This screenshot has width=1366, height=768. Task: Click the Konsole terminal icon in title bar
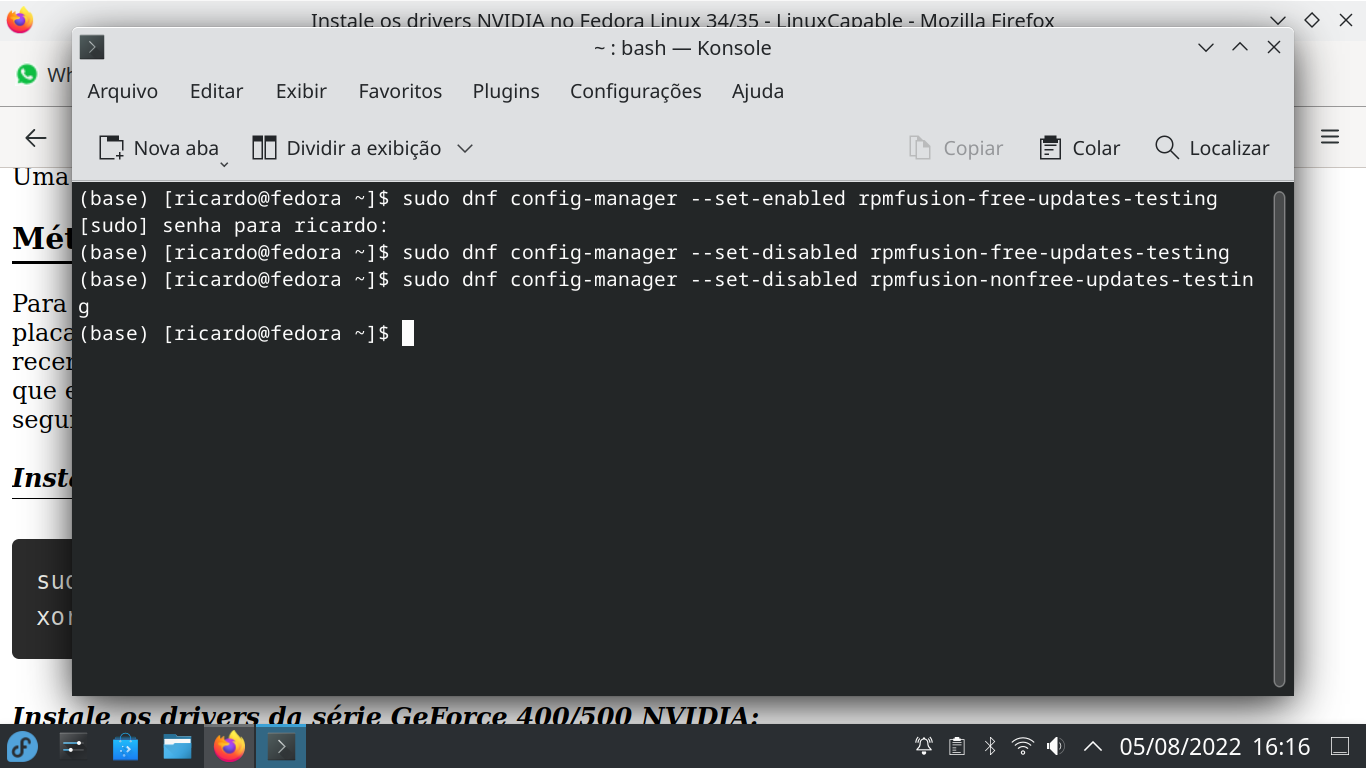click(x=92, y=47)
